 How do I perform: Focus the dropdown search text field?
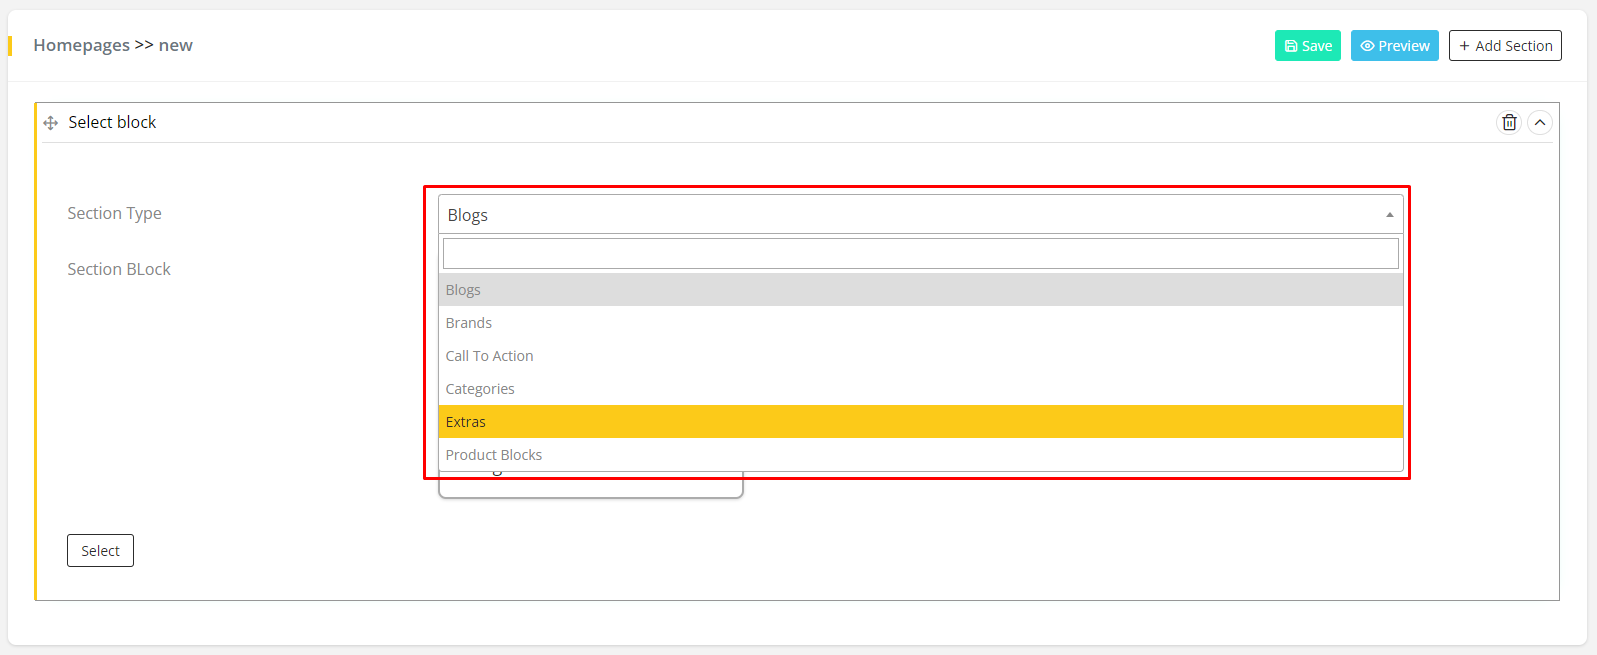point(920,254)
